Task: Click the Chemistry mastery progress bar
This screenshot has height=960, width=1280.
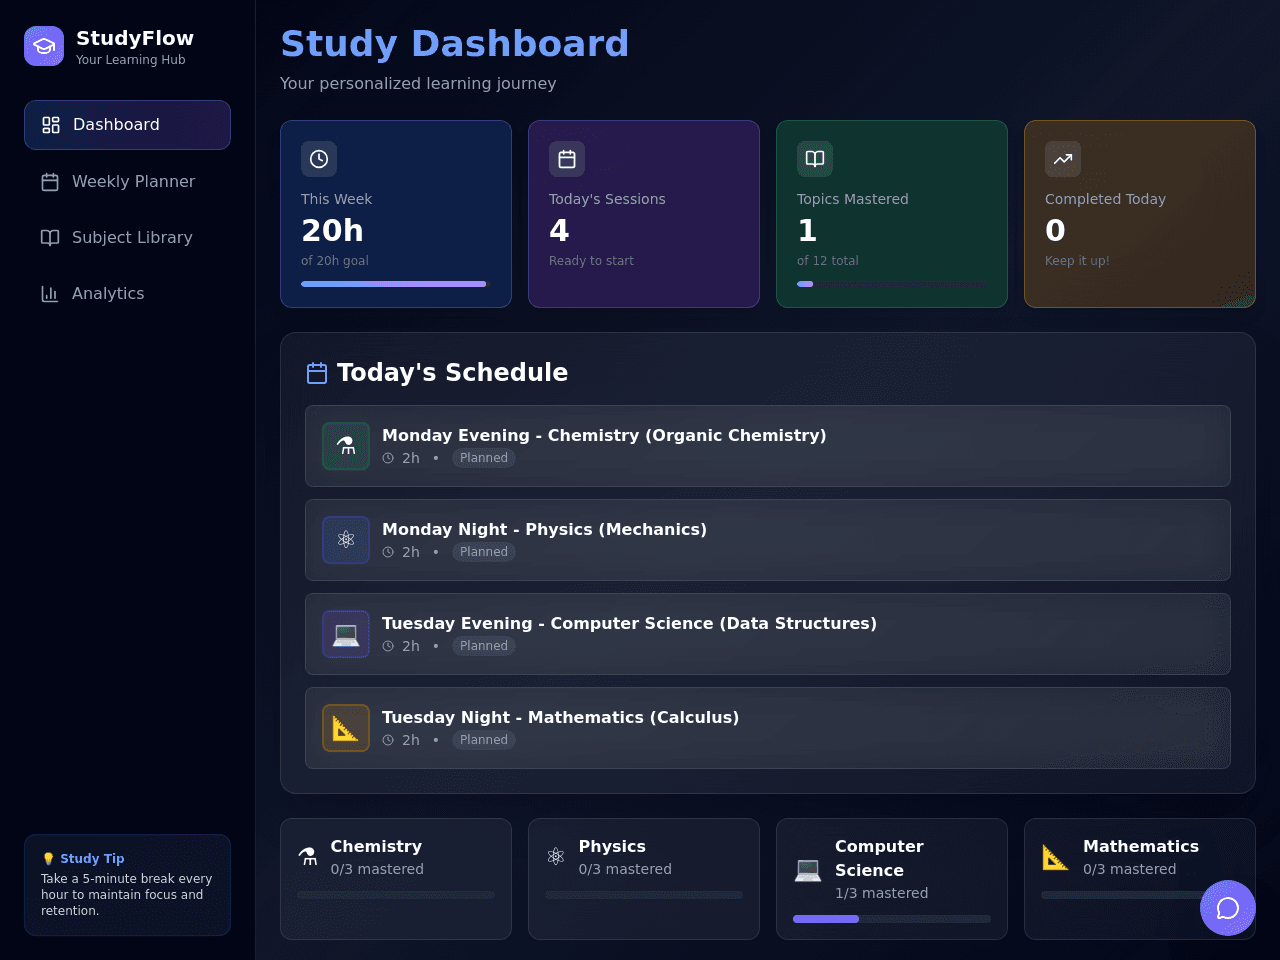Action: 396,895
